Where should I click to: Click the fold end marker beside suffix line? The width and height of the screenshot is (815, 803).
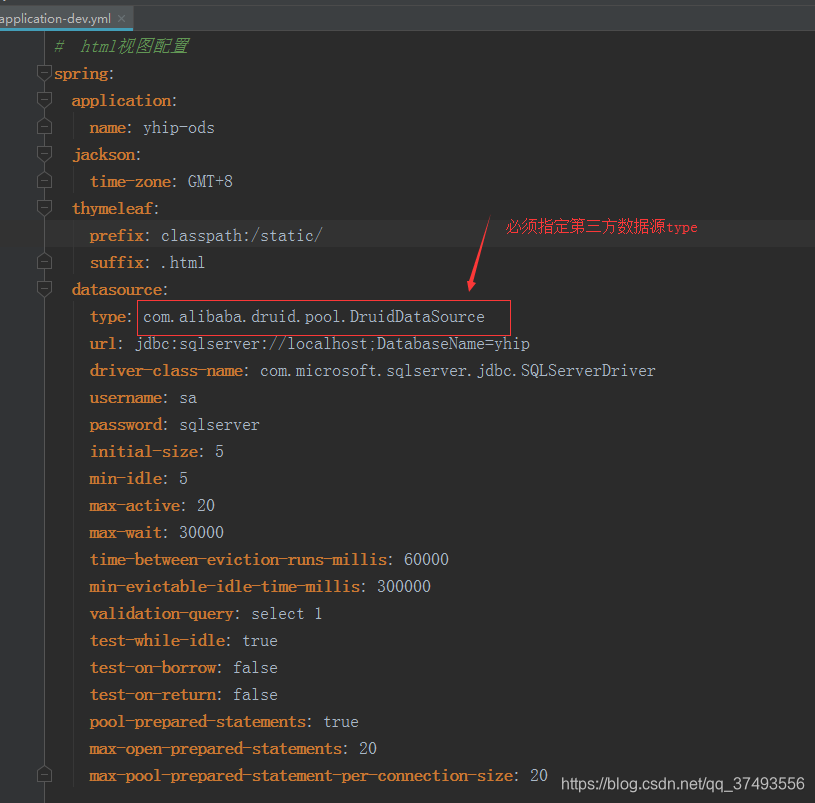(x=45, y=262)
